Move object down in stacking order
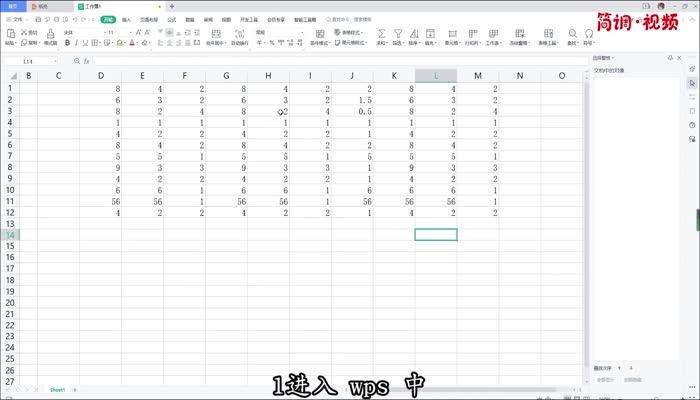Viewport: 700px width, 400px height. click(x=631, y=368)
